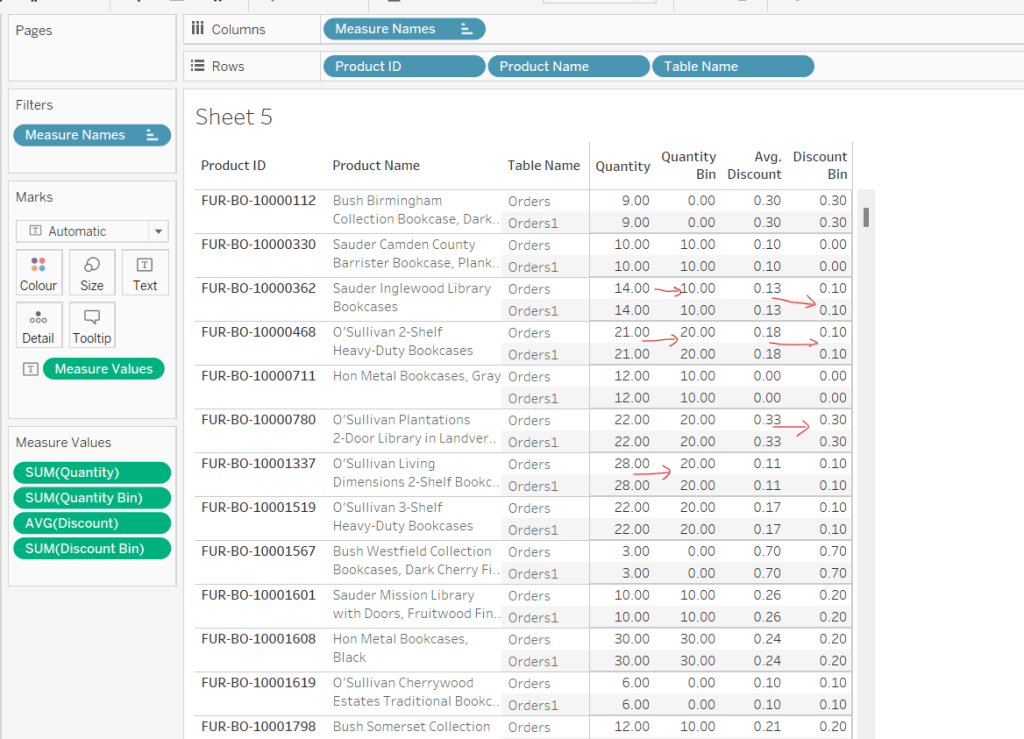Image resolution: width=1024 pixels, height=739 pixels.
Task: Select the Product ID pill in Rows
Action: point(404,66)
